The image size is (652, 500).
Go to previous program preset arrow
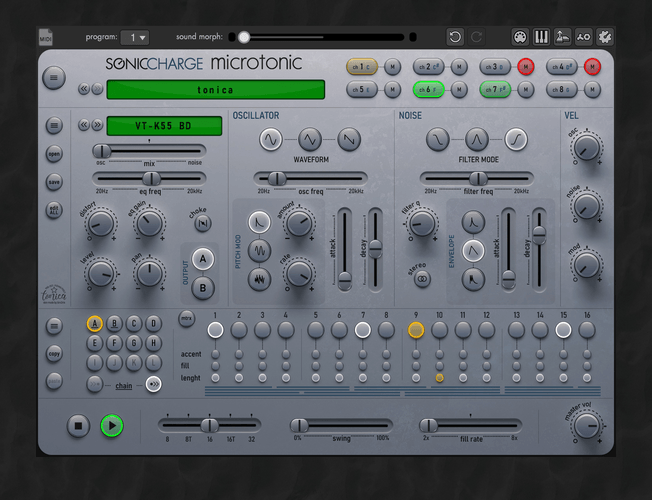[x=84, y=89]
